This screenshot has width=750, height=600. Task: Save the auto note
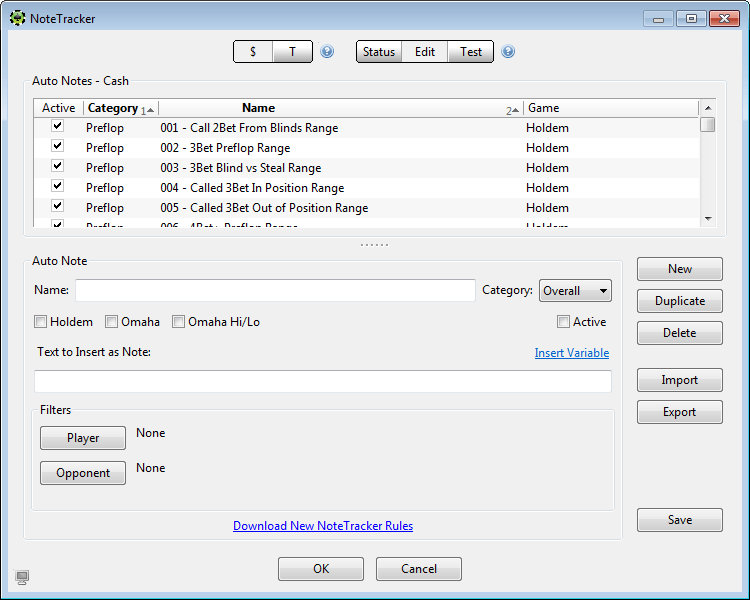(x=680, y=520)
